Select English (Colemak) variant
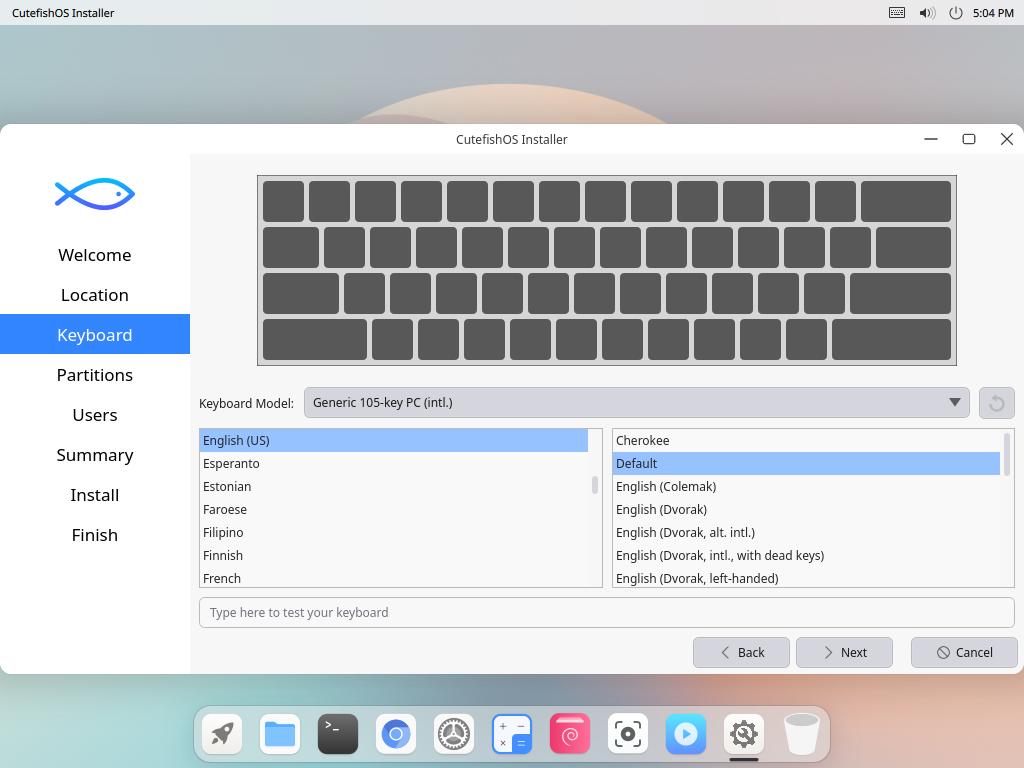 [807, 487]
